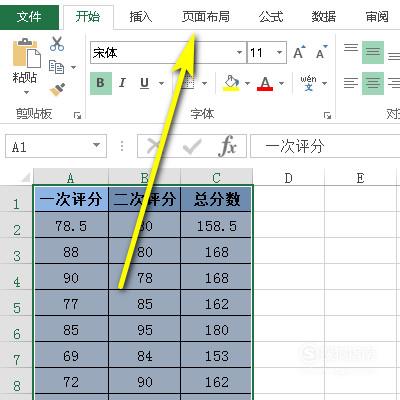Open font group dialog launcher
Image resolution: width=400 pixels, height=400 pixels.
(327, 115)
